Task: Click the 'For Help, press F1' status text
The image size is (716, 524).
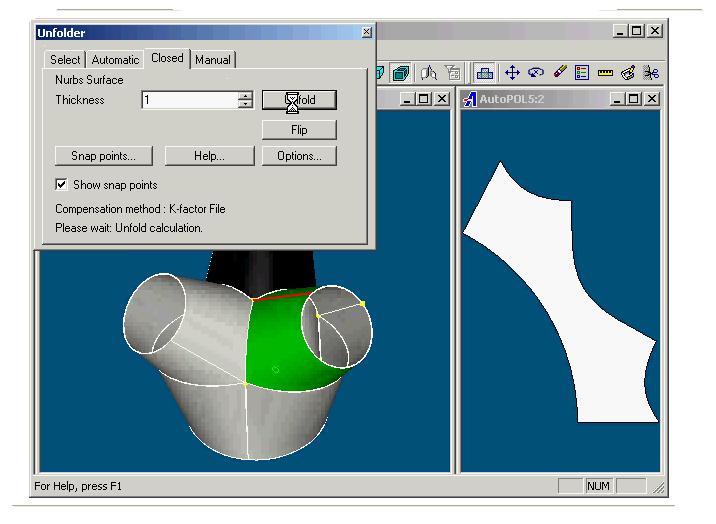Action: 78,486
